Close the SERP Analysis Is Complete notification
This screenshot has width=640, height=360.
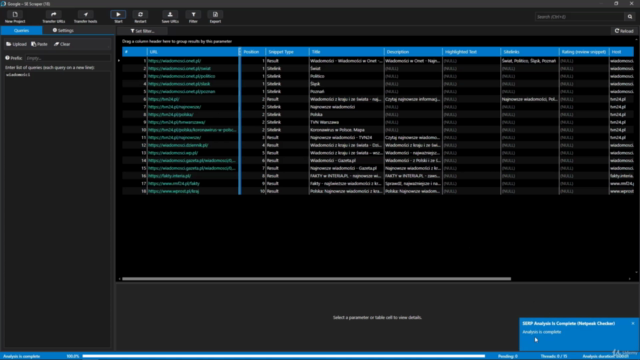(633, 323)
